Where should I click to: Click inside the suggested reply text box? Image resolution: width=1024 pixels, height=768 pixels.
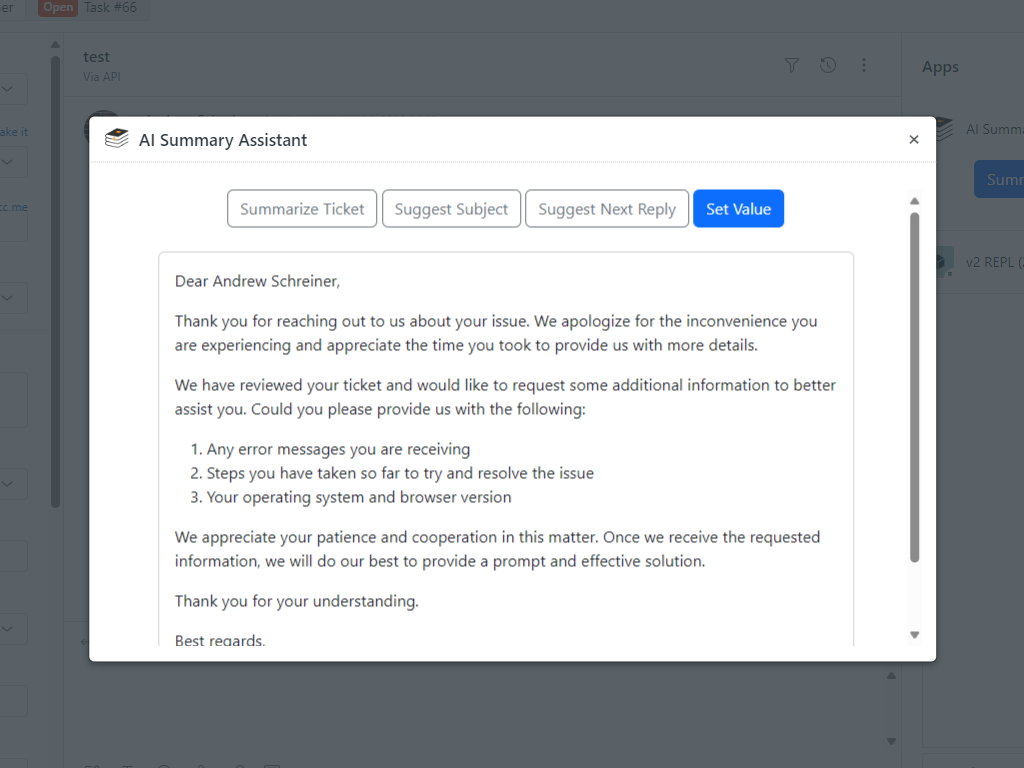point(505,450)
